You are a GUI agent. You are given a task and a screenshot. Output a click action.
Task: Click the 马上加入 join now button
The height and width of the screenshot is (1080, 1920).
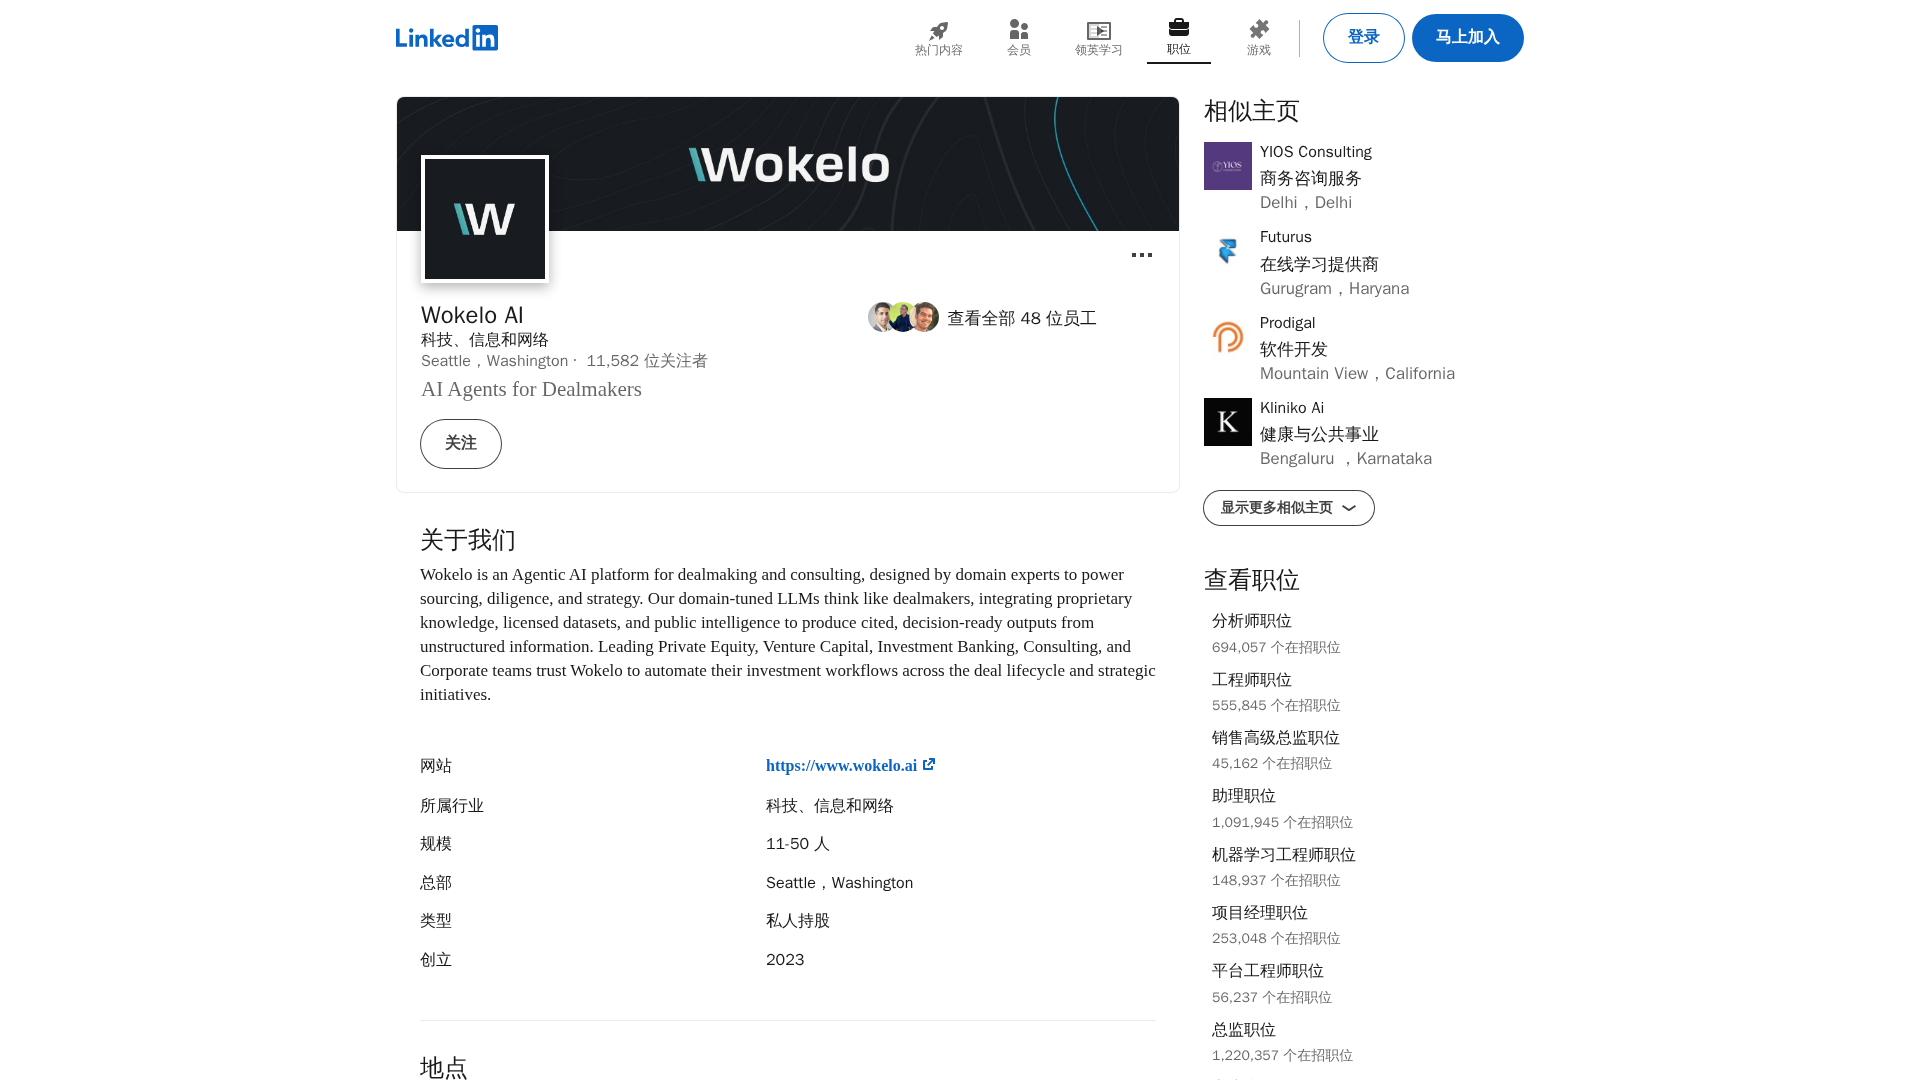1467,38
